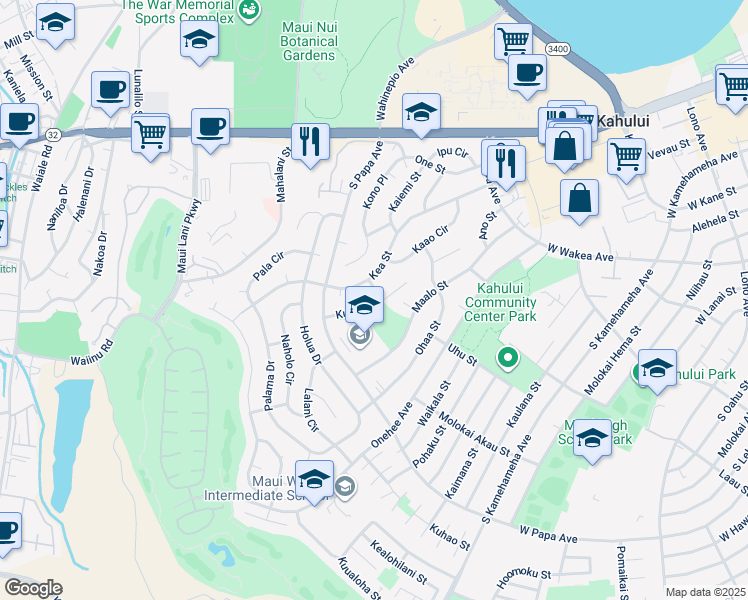Click the route 32 highway shield
748x600 pixels.
pyautogui.click(x=53, y=135)
